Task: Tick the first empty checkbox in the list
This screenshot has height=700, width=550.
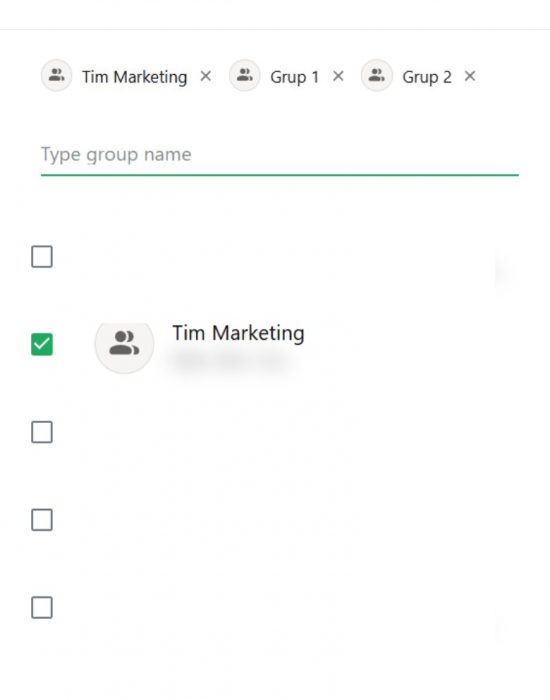Action: coord(42,257)
